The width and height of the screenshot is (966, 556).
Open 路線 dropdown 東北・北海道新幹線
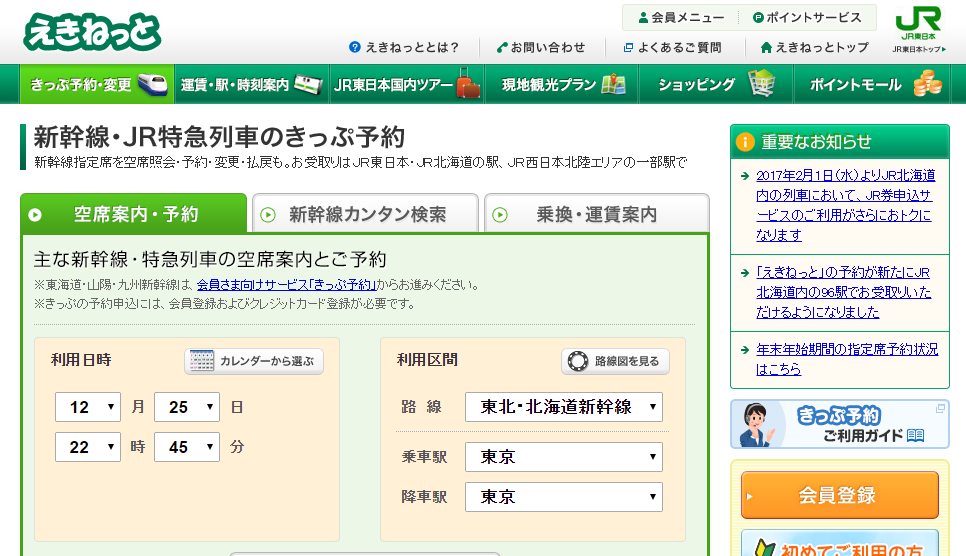[x=564, y=407]
